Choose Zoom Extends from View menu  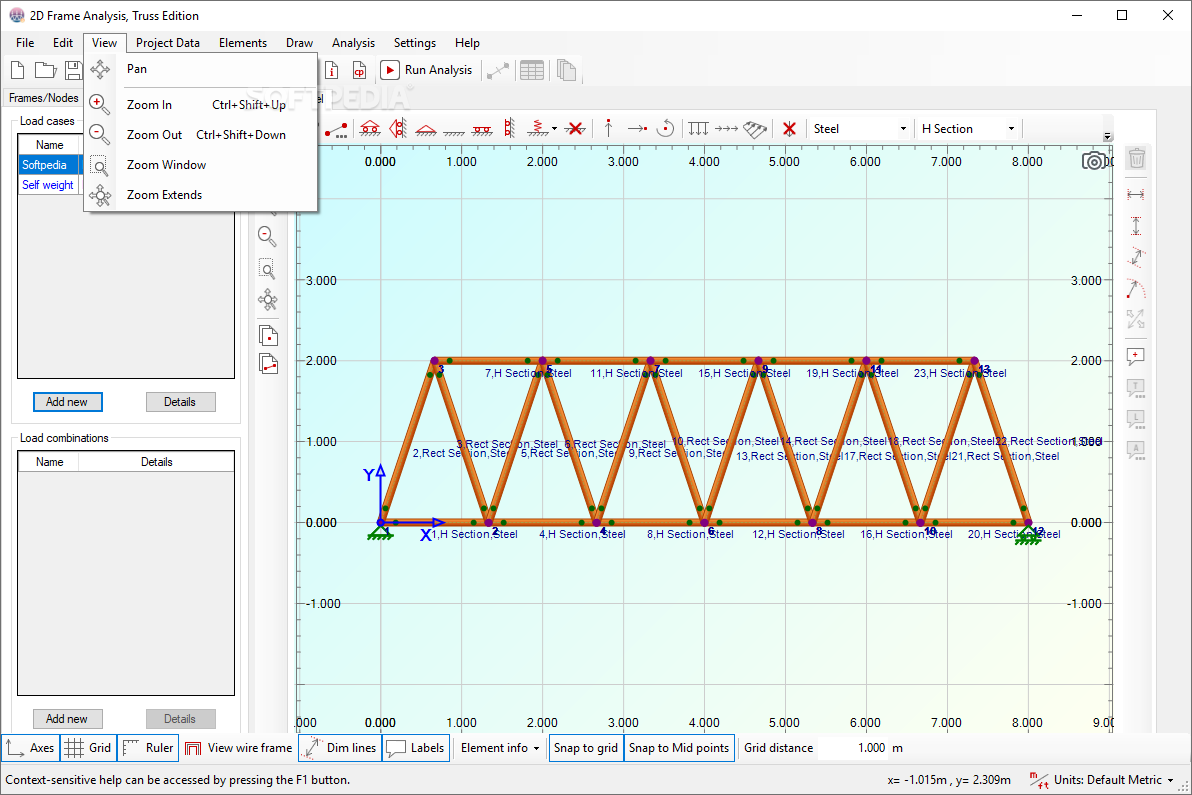coord(201,195)
